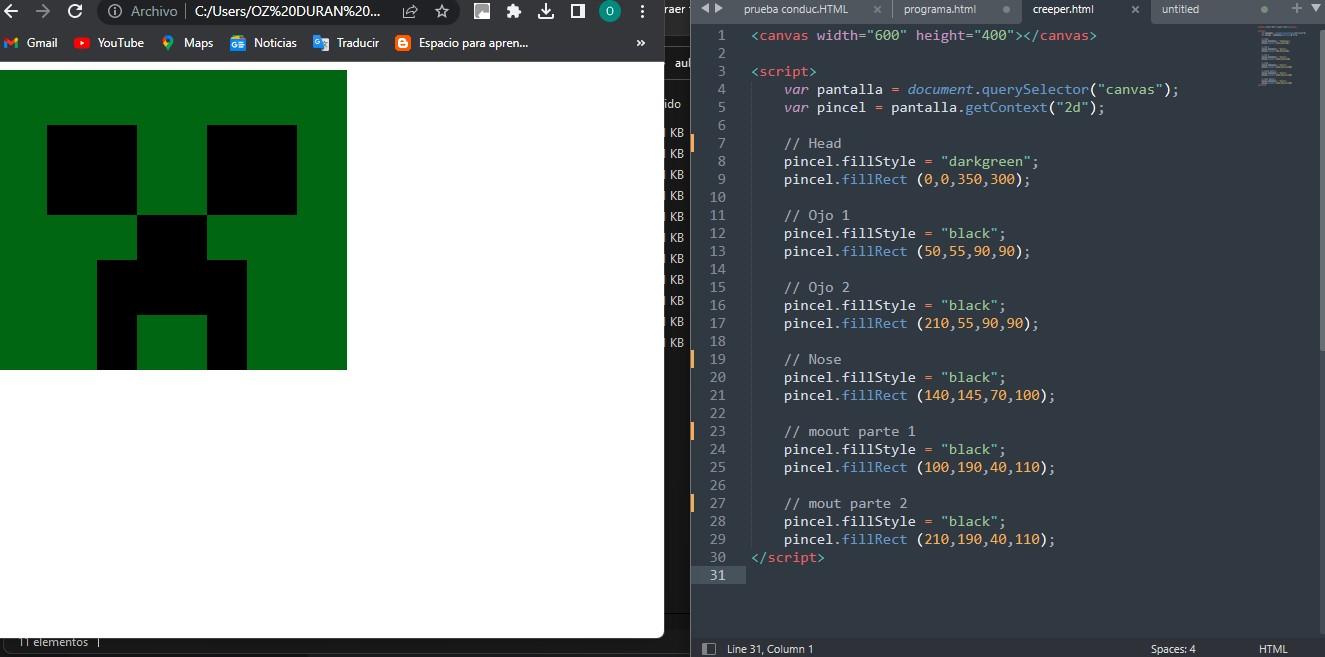Open the image extension icon in Chrome toolbar
The image size is (1325, 657).
(482, 11)
